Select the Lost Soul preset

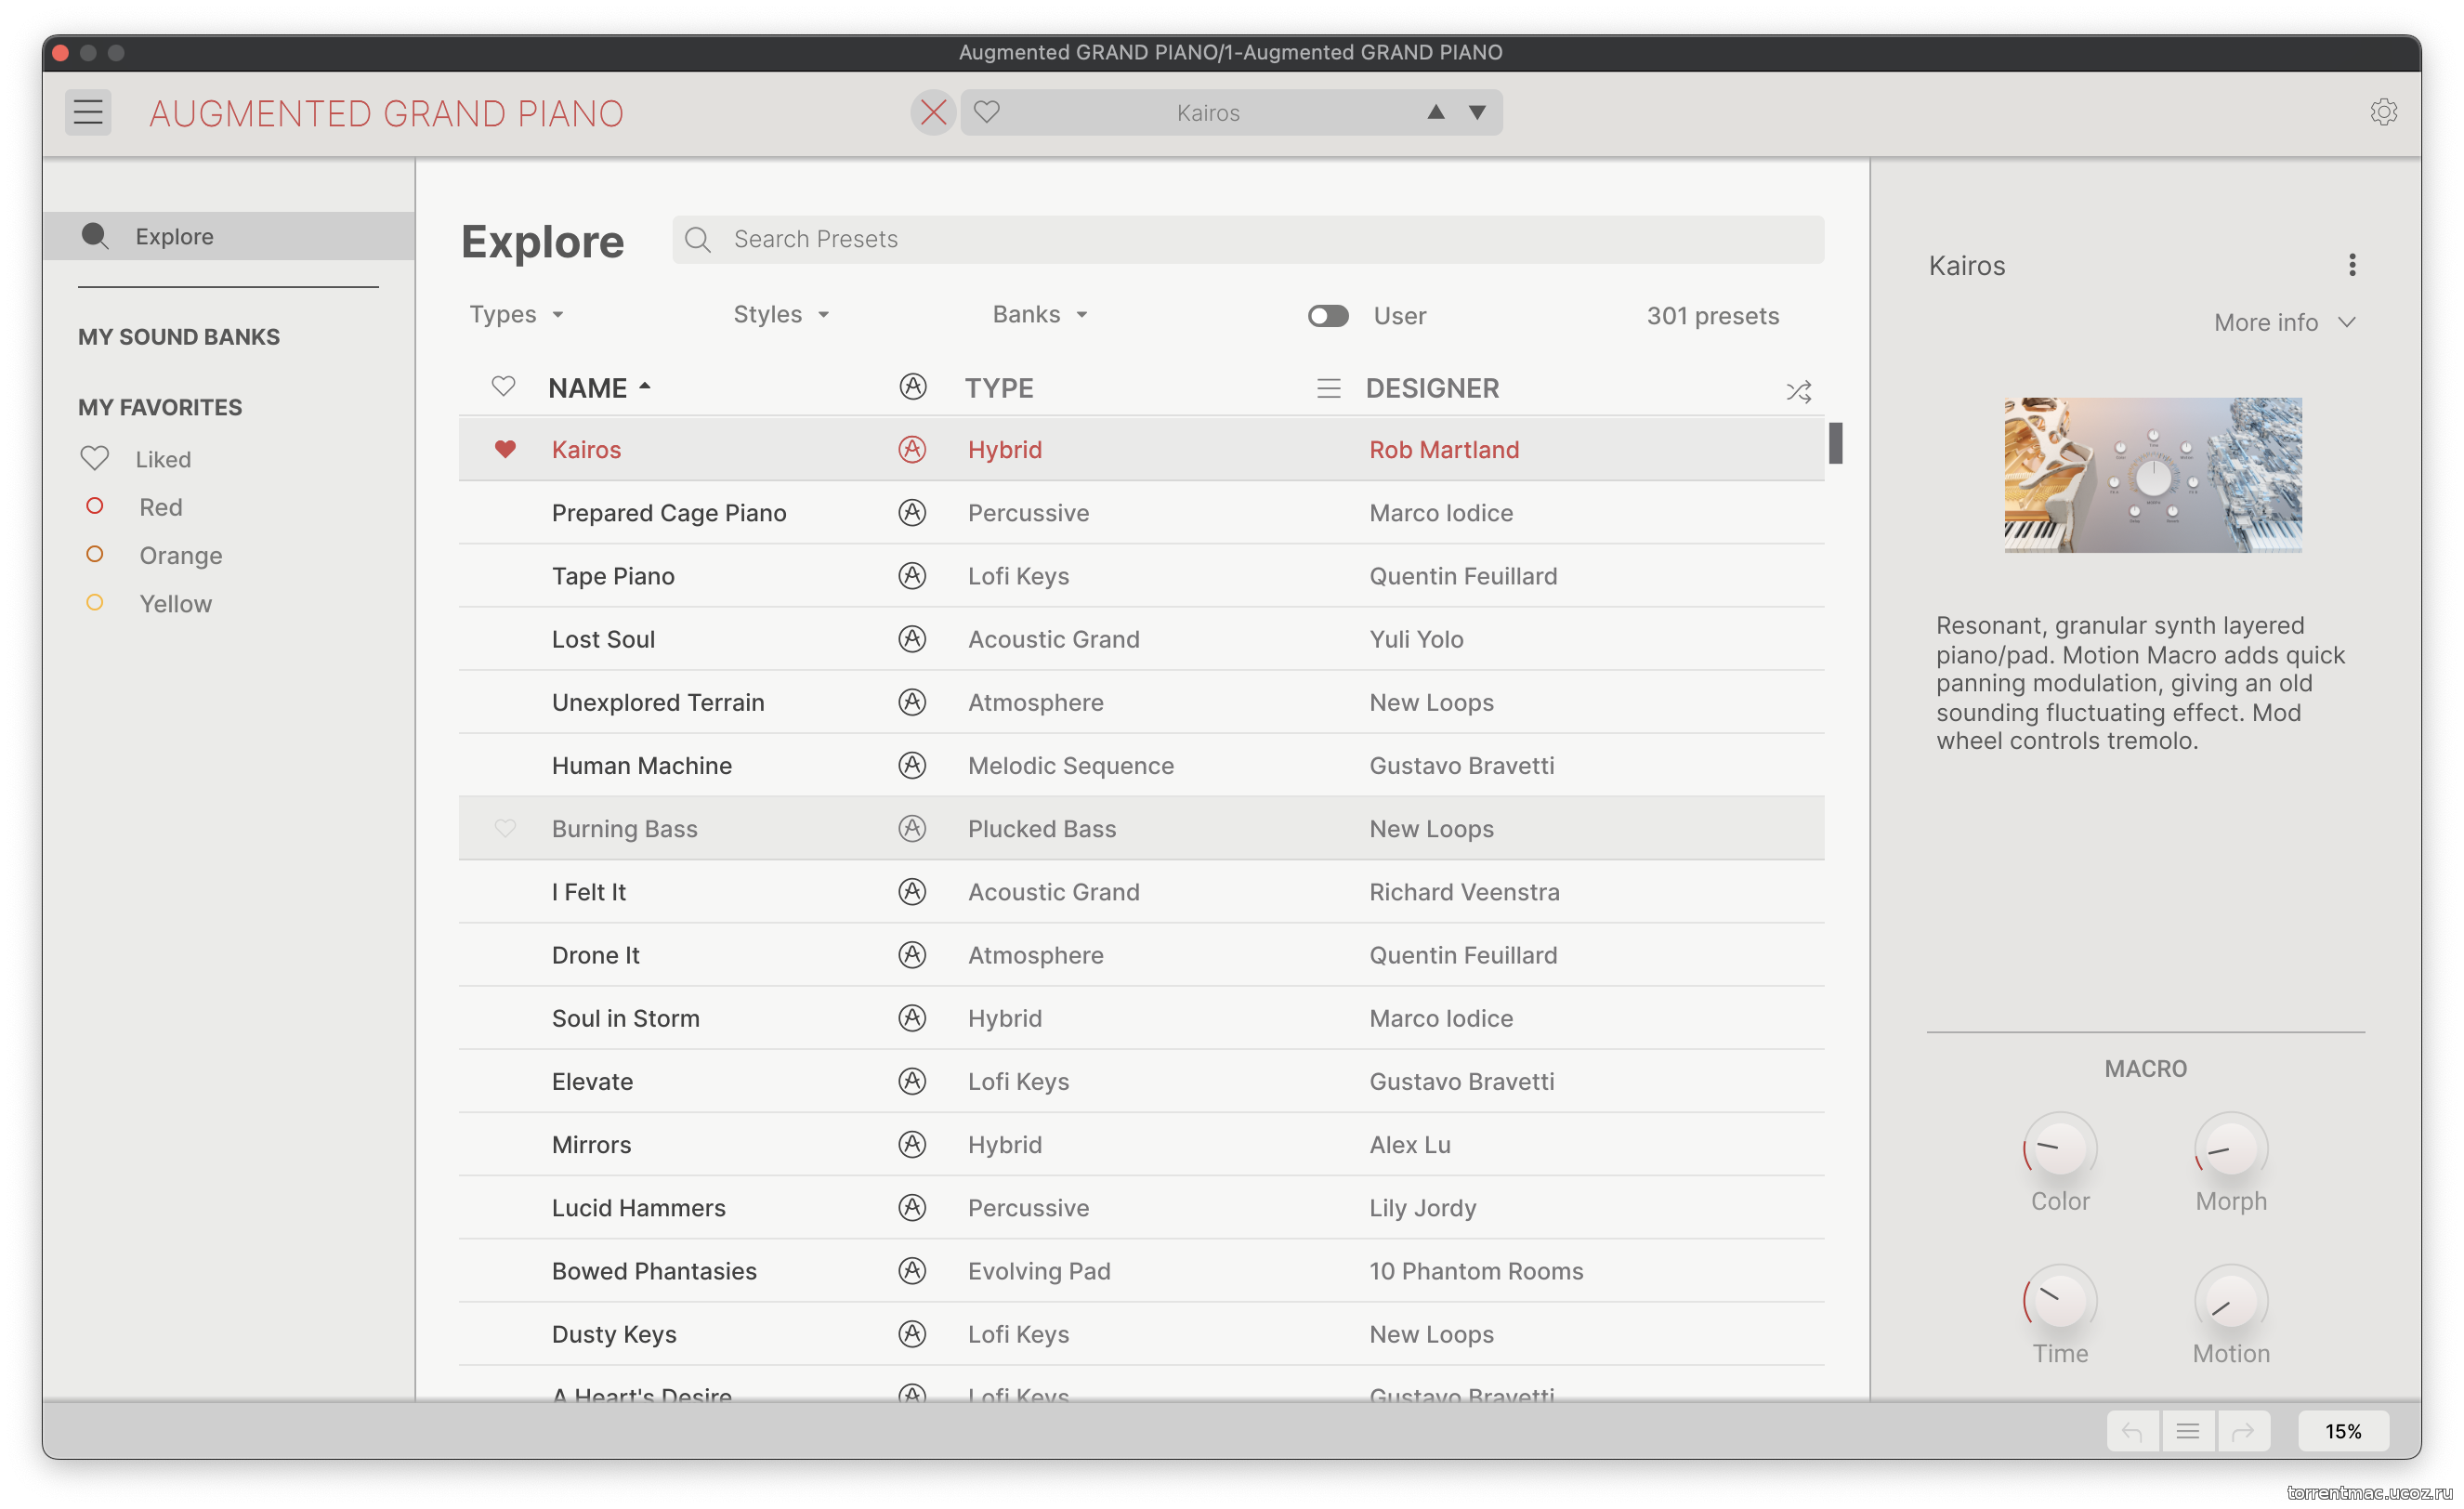pos(1141,638)
